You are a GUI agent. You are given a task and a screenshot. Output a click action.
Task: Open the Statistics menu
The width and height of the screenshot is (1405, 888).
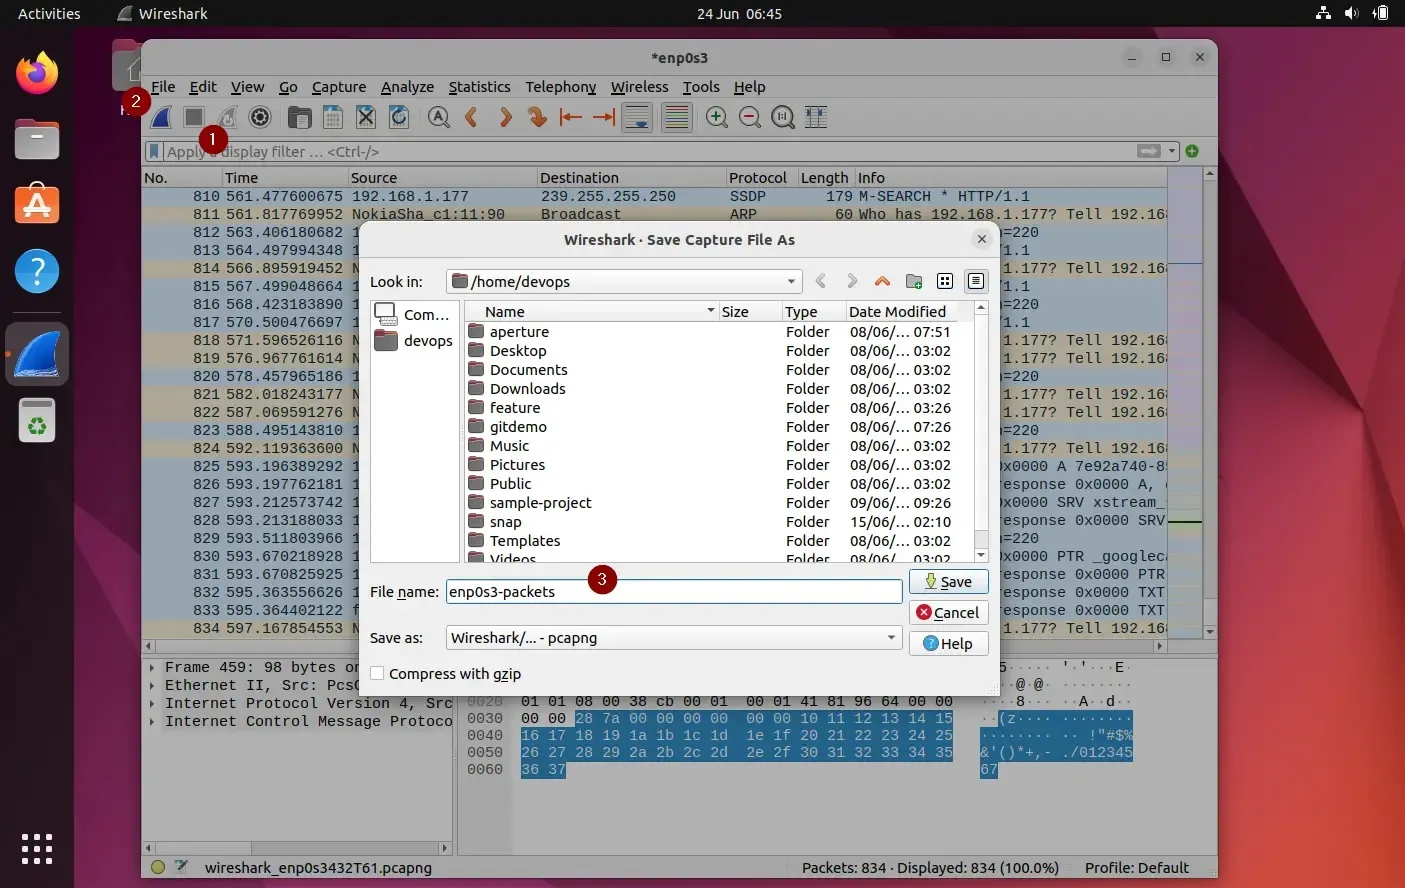tap(479, 87)
